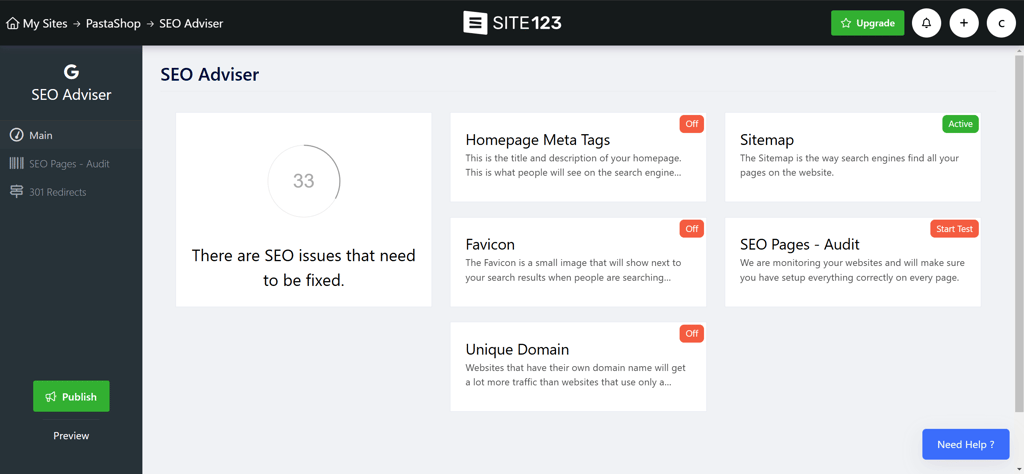The width and height of the screenshot is (1024, 474).
Task: Open notifications bell icon
Action: point(926,24)
